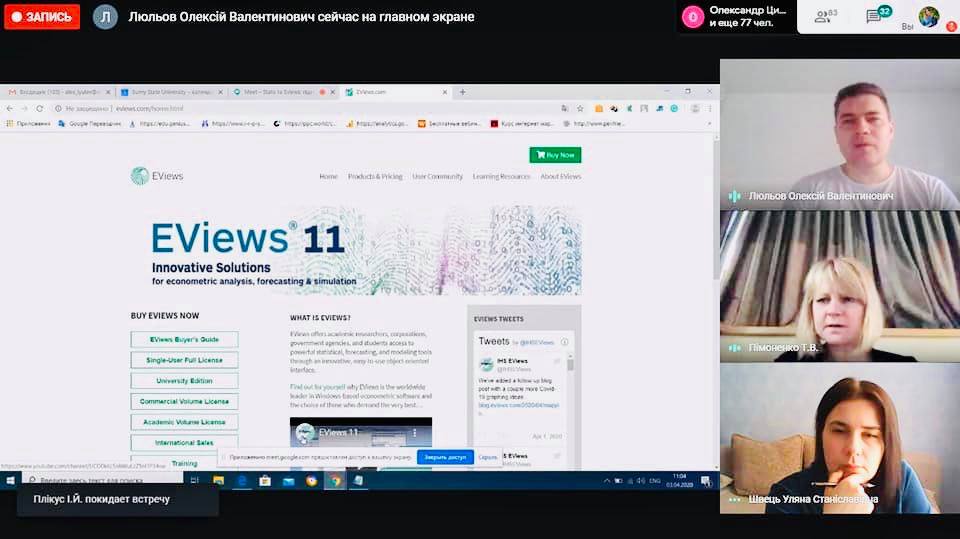
Task: Select Швець Уляна Станіславівна video tile
Action: (x=839, y=439)
